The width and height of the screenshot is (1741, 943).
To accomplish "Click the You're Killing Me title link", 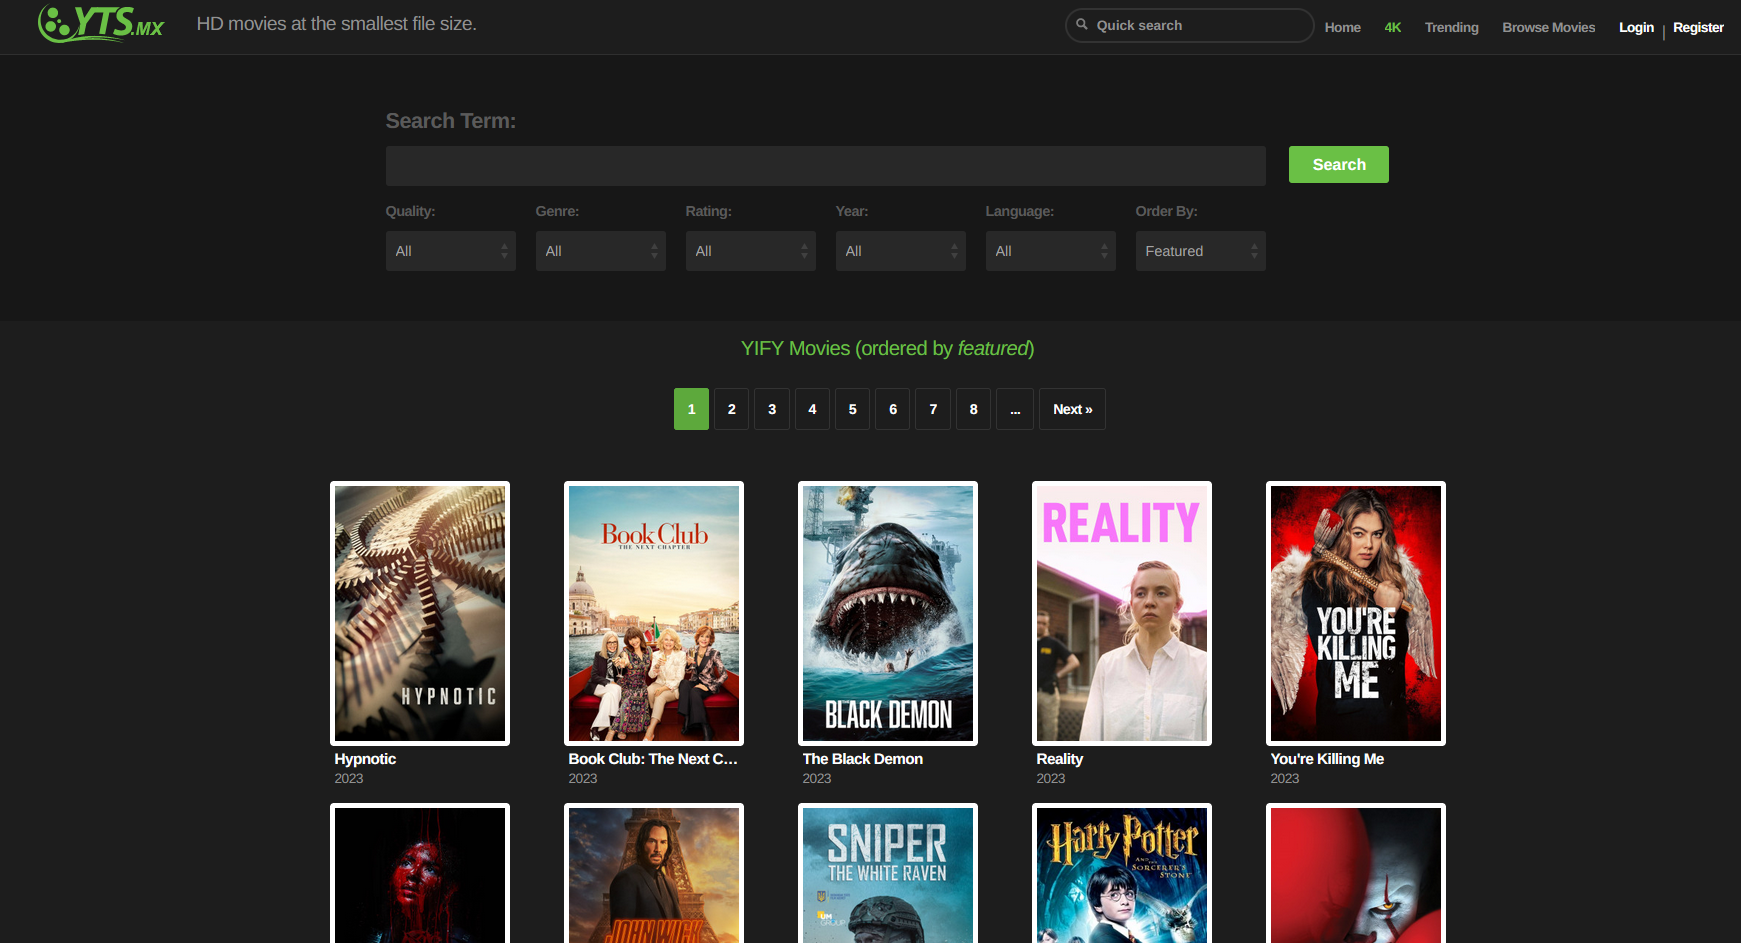I will coord(1327,759).
